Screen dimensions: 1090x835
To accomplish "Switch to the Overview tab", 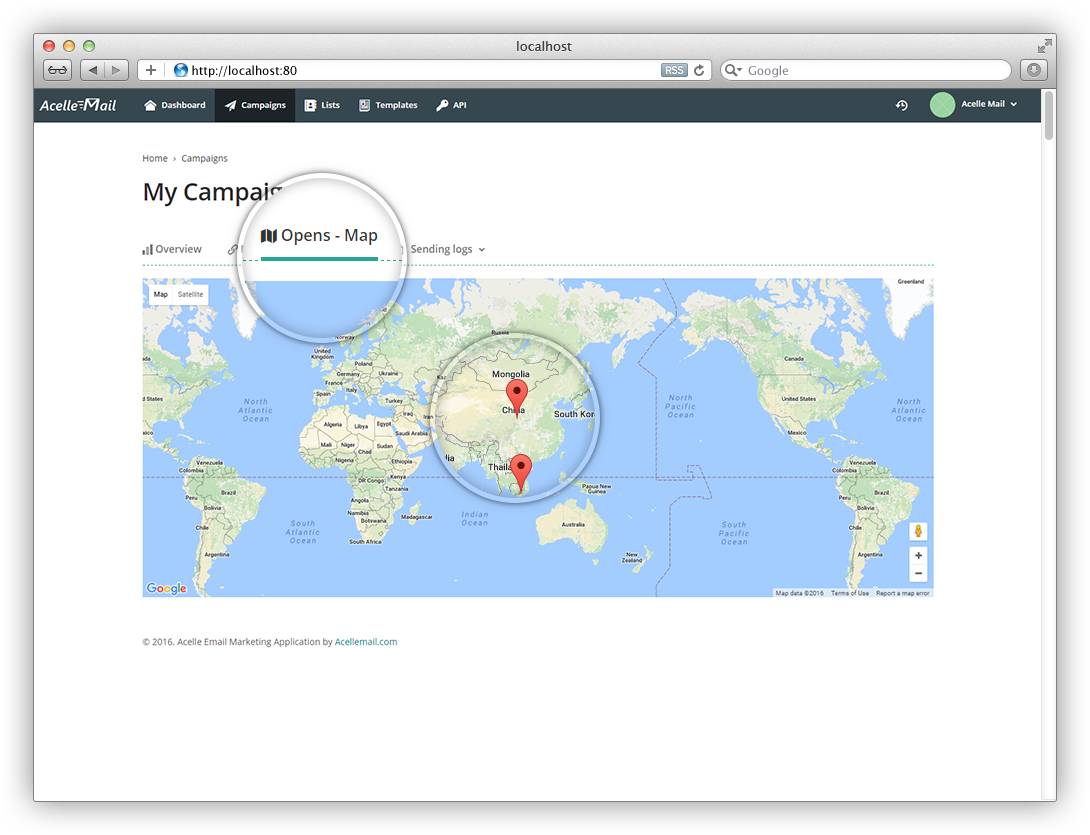I will (x=172, y=249).
